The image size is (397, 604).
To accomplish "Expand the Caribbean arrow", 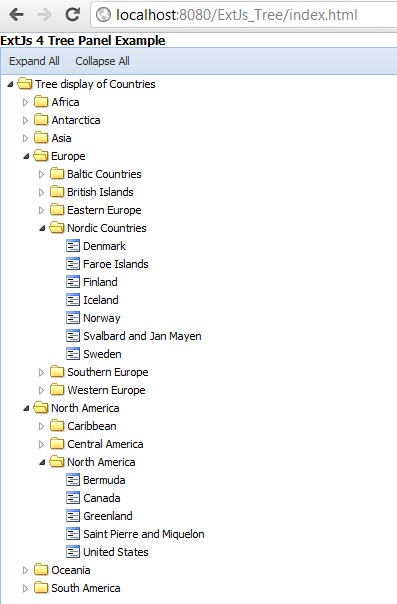I will click(x=41, y=426).
